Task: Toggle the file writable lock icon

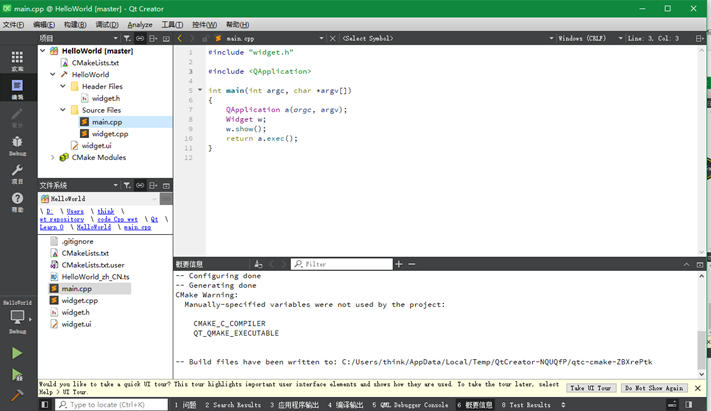Action: [x=205, y=39]
